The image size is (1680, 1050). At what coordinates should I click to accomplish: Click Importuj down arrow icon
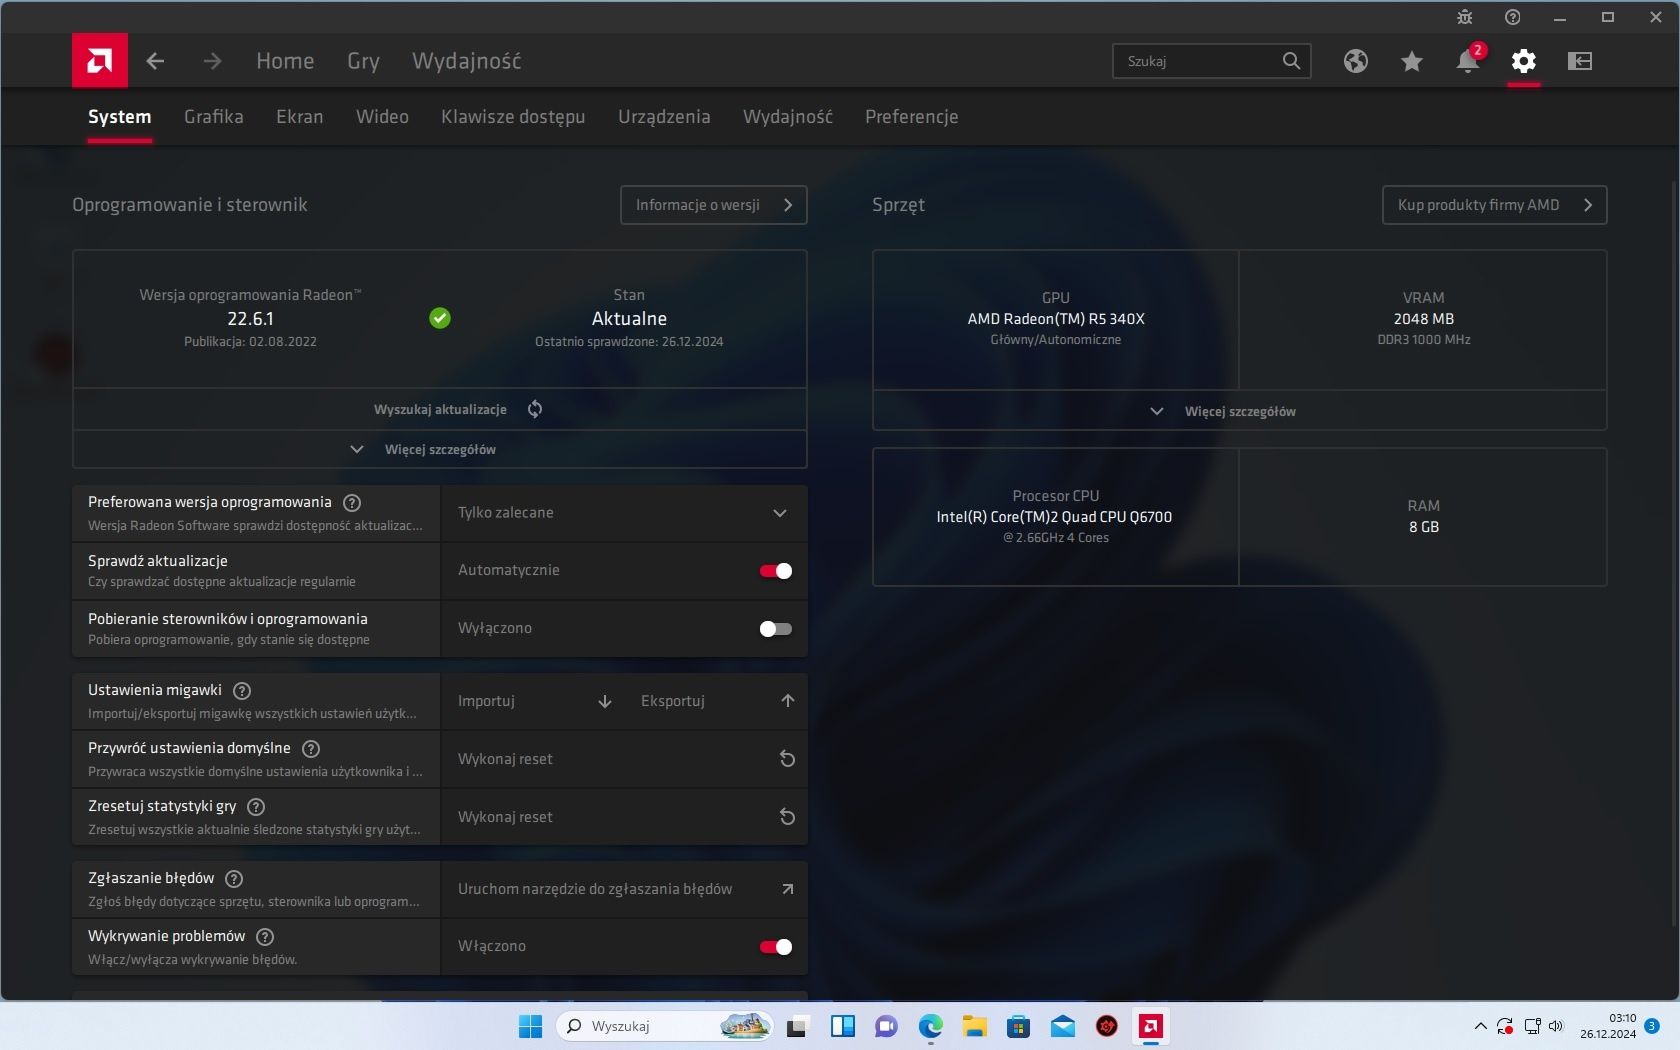tap(605, 701)
